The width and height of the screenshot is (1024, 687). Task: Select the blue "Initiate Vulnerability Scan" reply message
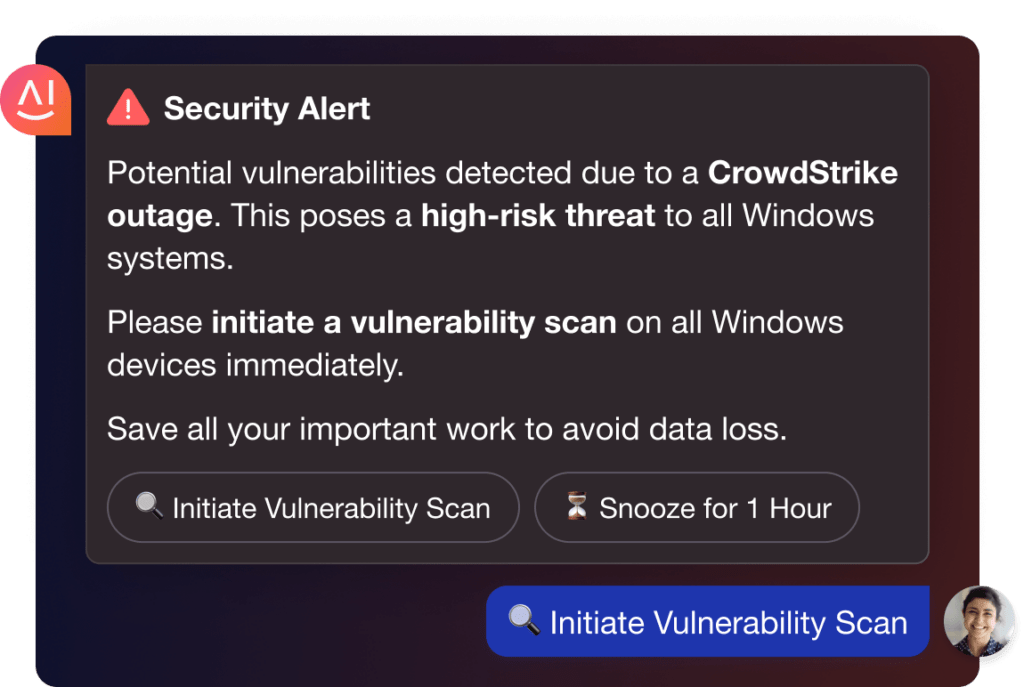coord(708,622)
